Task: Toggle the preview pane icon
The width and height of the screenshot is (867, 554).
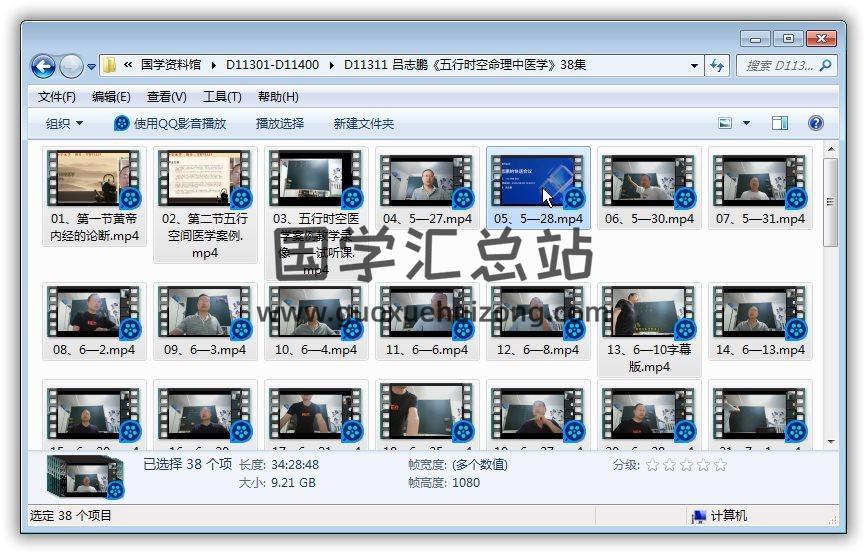Action: (780, 123)
